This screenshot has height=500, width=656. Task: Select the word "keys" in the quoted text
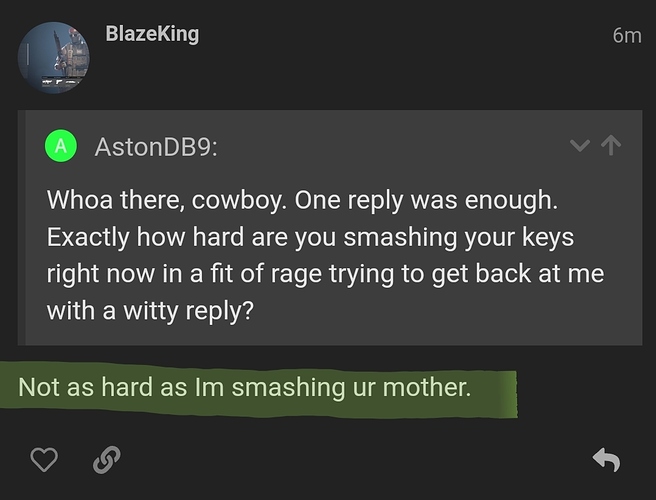(x=548, y=238)
